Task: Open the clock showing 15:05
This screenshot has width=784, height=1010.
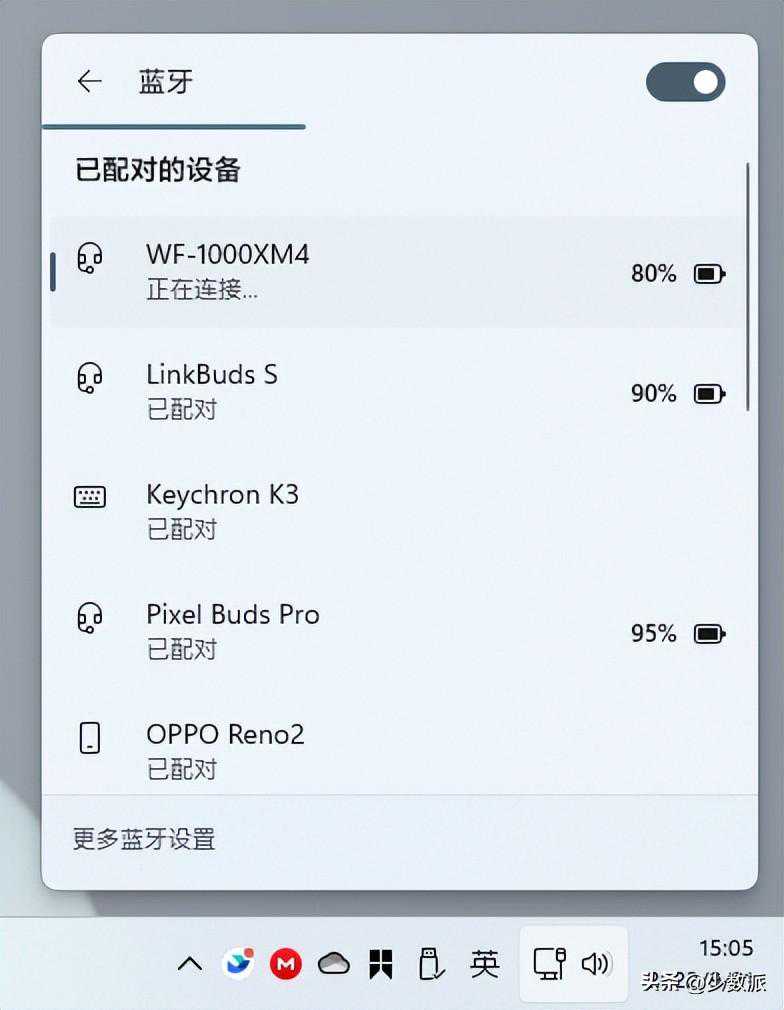Action: pos(725,948)
